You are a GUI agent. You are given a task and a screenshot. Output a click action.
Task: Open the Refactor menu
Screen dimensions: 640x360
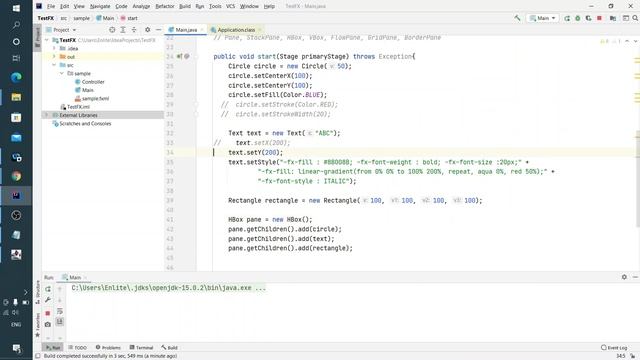[x=165, y=6]
